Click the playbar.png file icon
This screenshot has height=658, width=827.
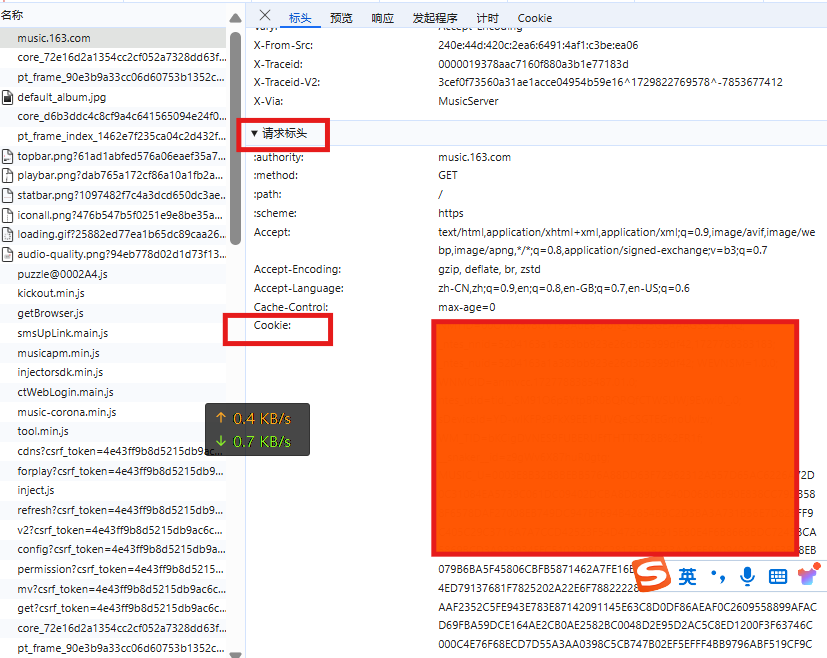8,176
